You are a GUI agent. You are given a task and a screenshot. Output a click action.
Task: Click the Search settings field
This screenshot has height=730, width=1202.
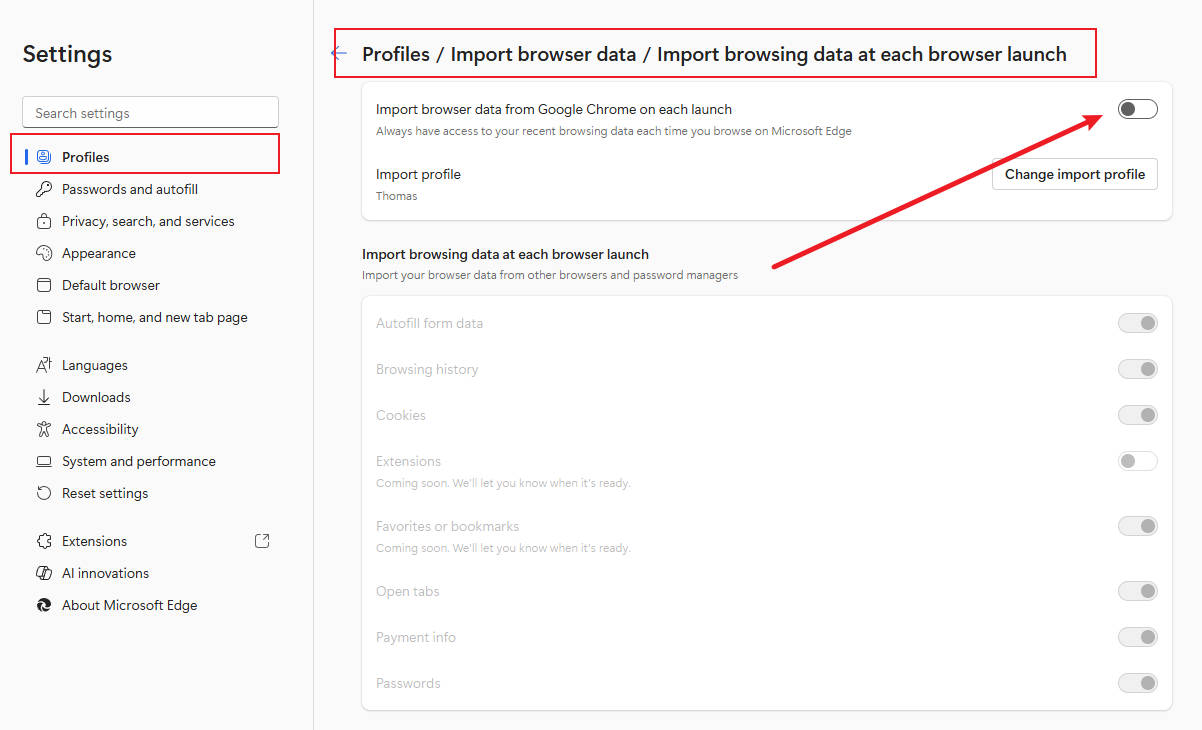pyautogui.click(x=150, y=113)
